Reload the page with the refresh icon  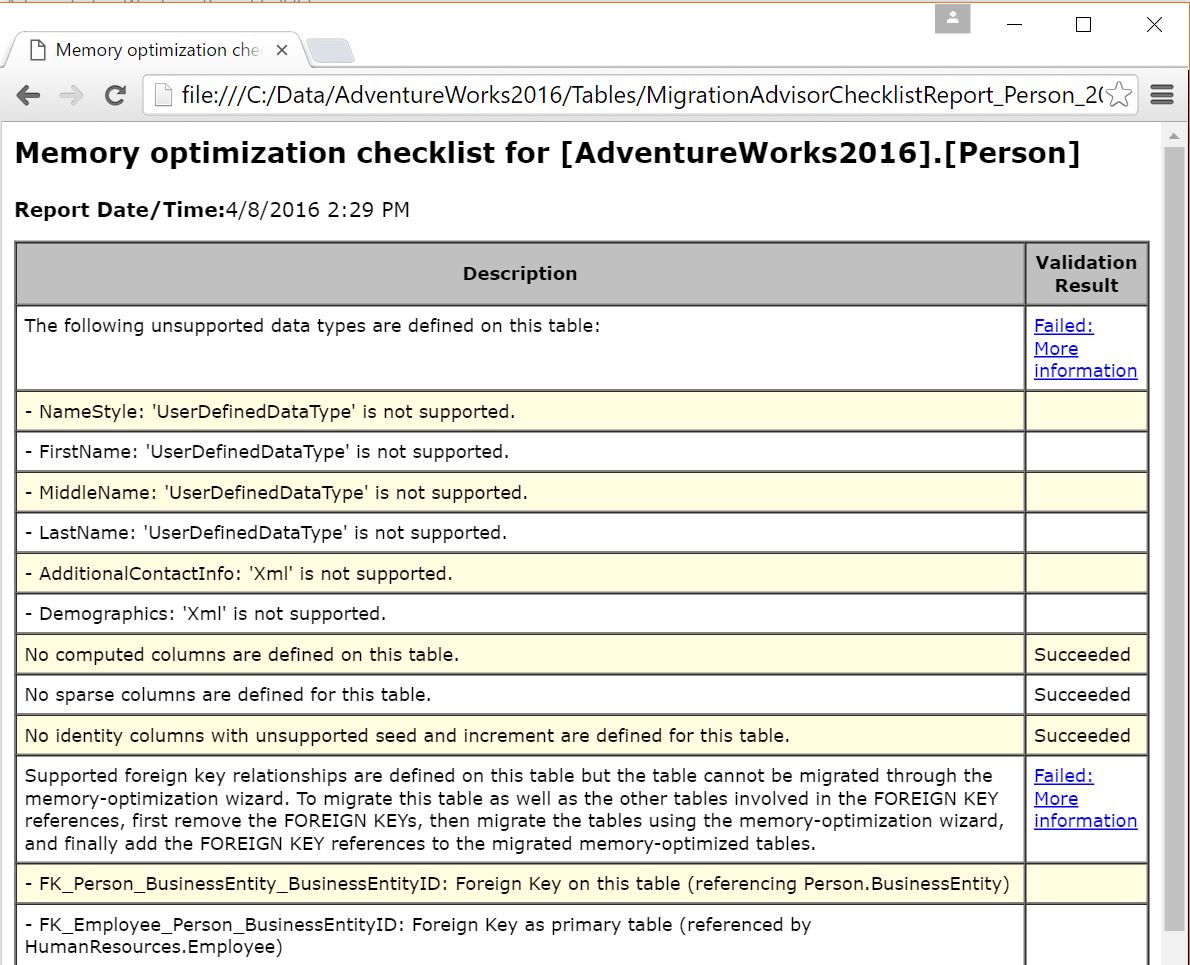[x=115, y=96]
